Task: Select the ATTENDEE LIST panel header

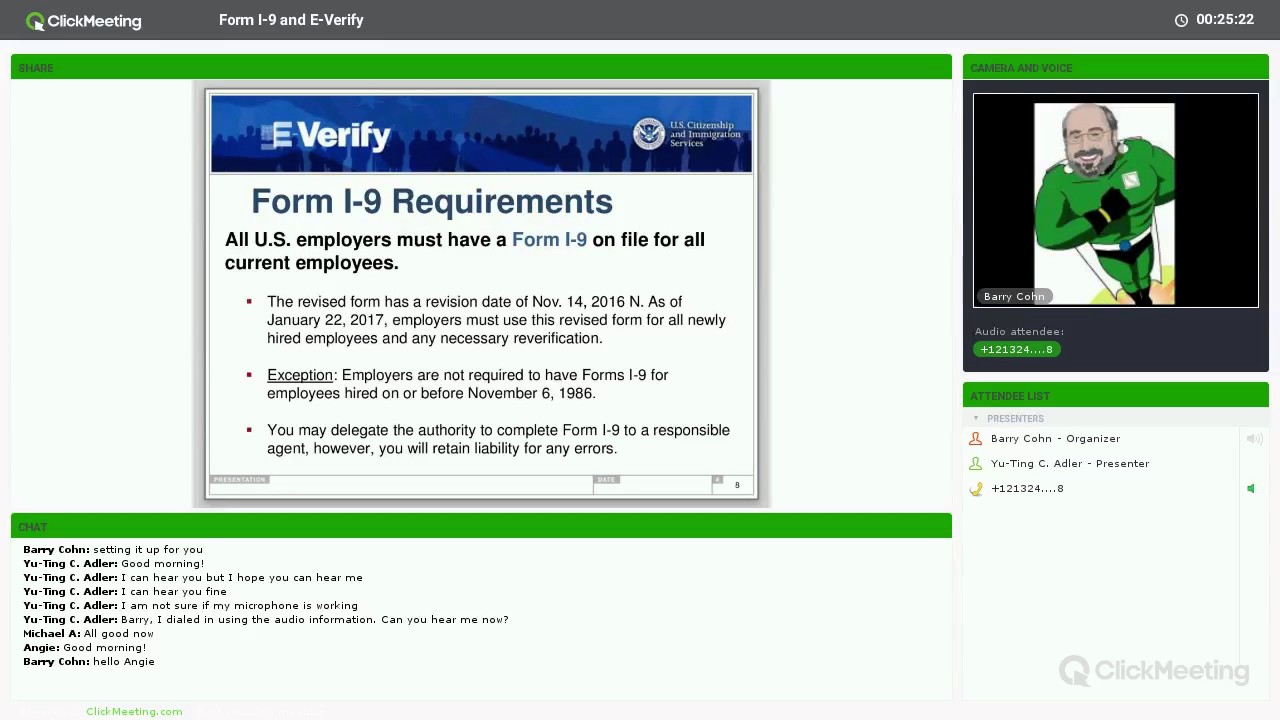Action: (1116, 395)
